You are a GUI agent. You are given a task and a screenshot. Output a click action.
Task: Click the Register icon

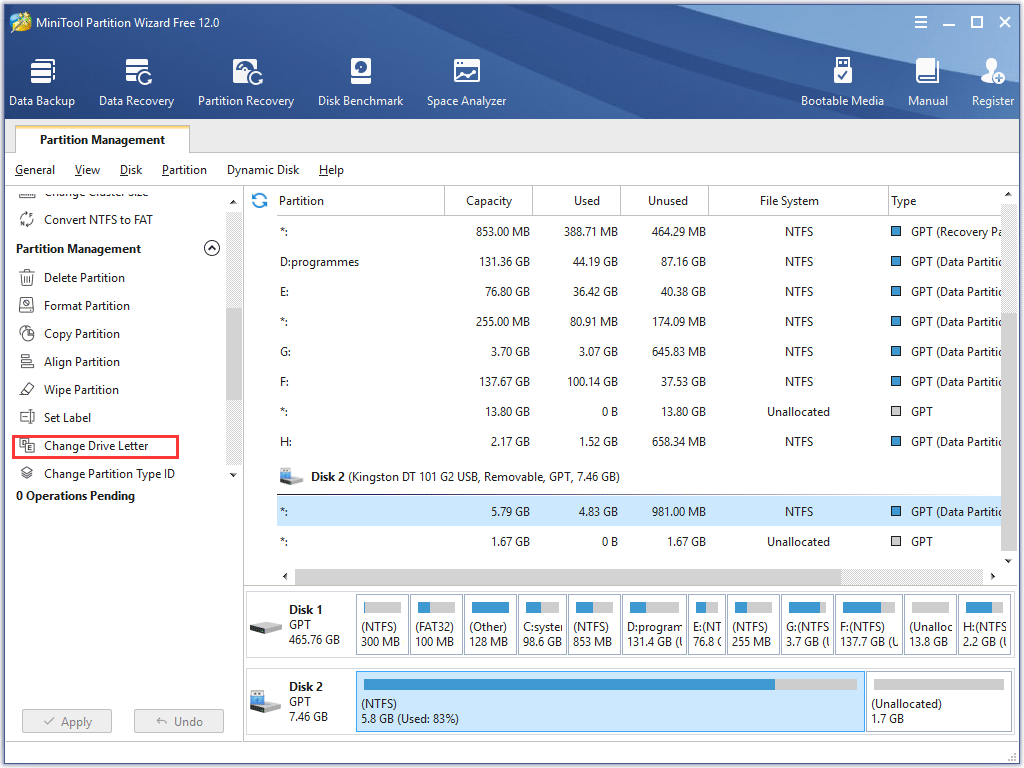click(x=993, y=72)
